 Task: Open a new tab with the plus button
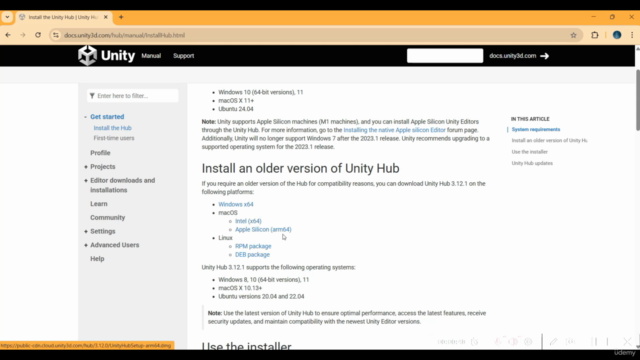tap(121, 17)
